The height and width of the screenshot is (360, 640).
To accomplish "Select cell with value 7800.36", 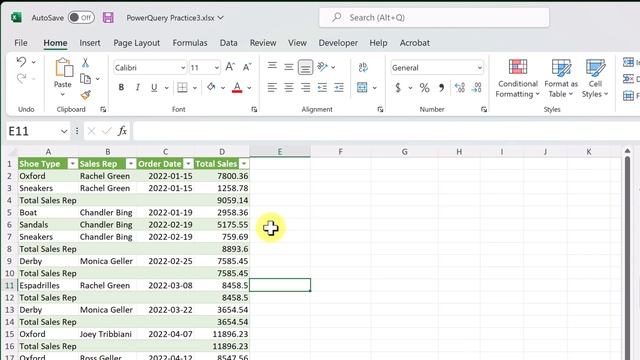I will tap(222, 176).
